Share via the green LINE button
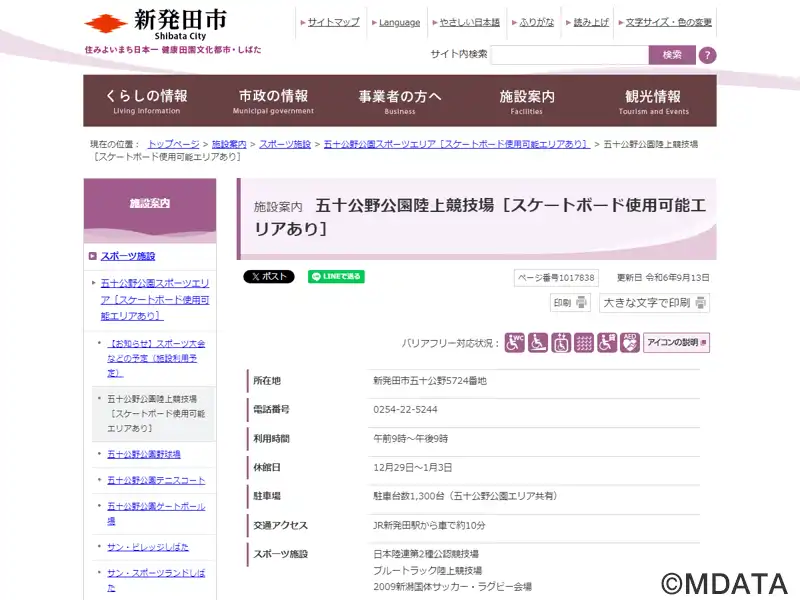The width and height of the screenshot is (800, 600). coord(336,277)
